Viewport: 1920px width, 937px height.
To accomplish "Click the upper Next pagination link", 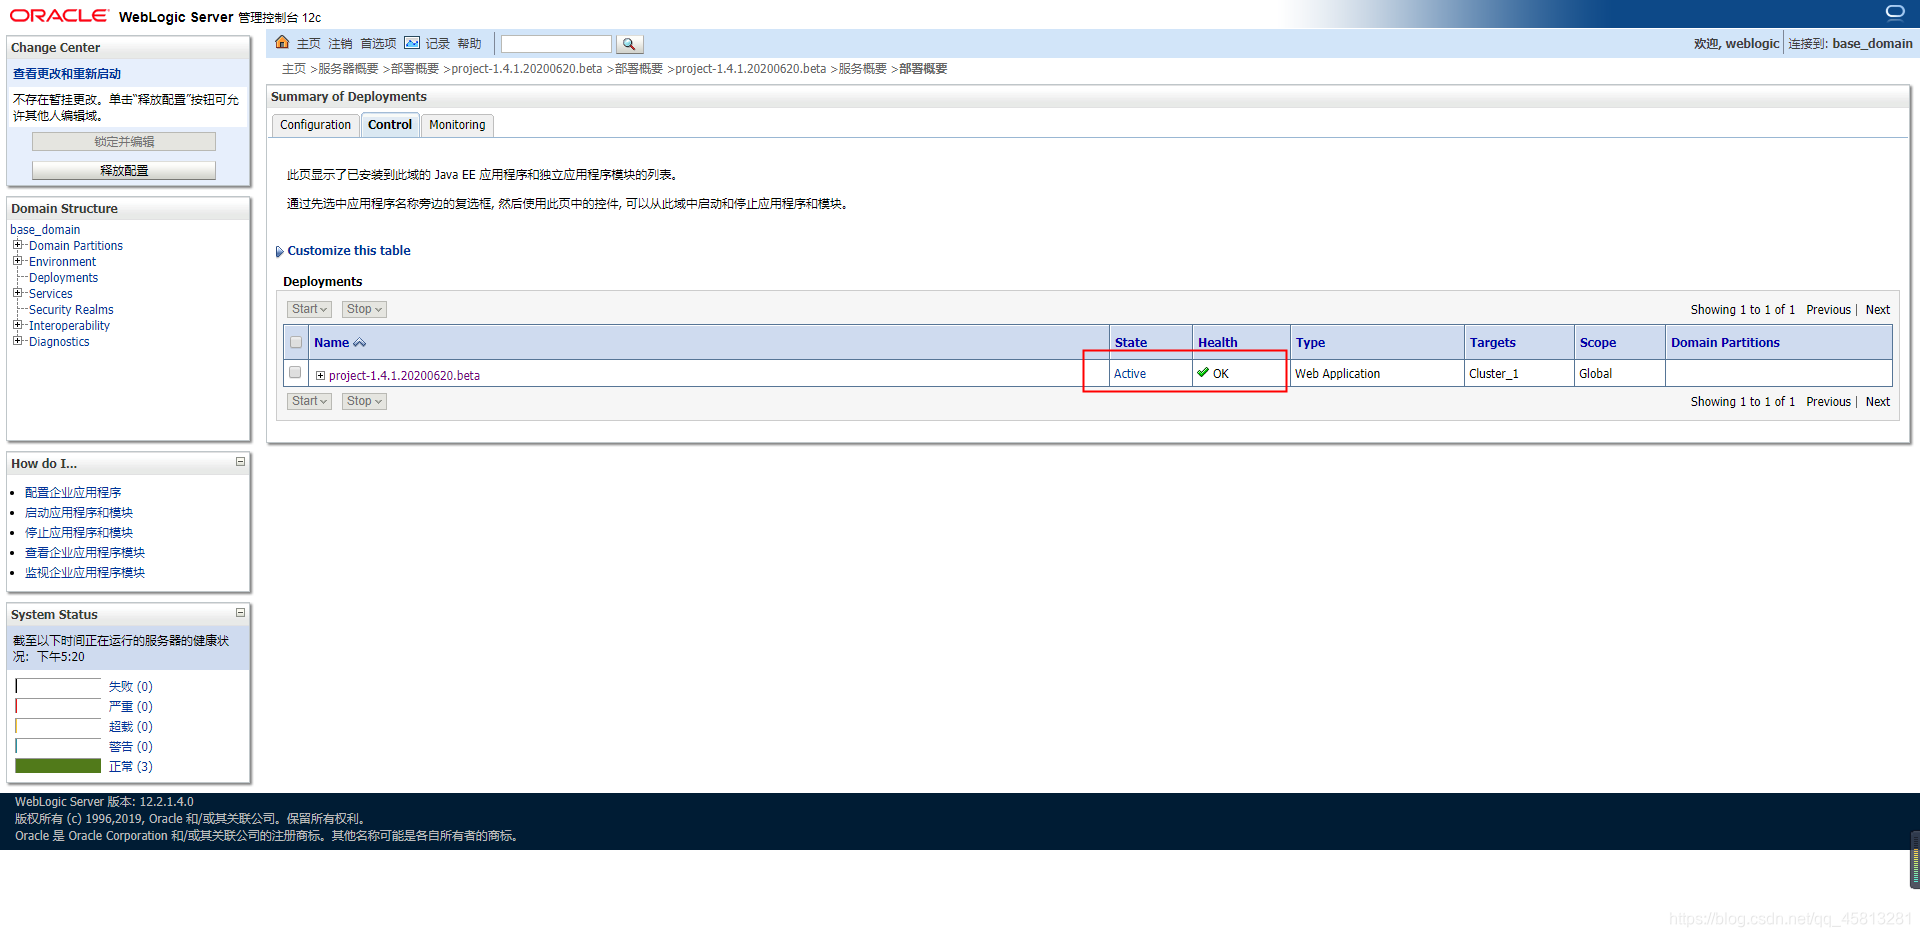I will pyautogui.click(x=1877, y=310).
